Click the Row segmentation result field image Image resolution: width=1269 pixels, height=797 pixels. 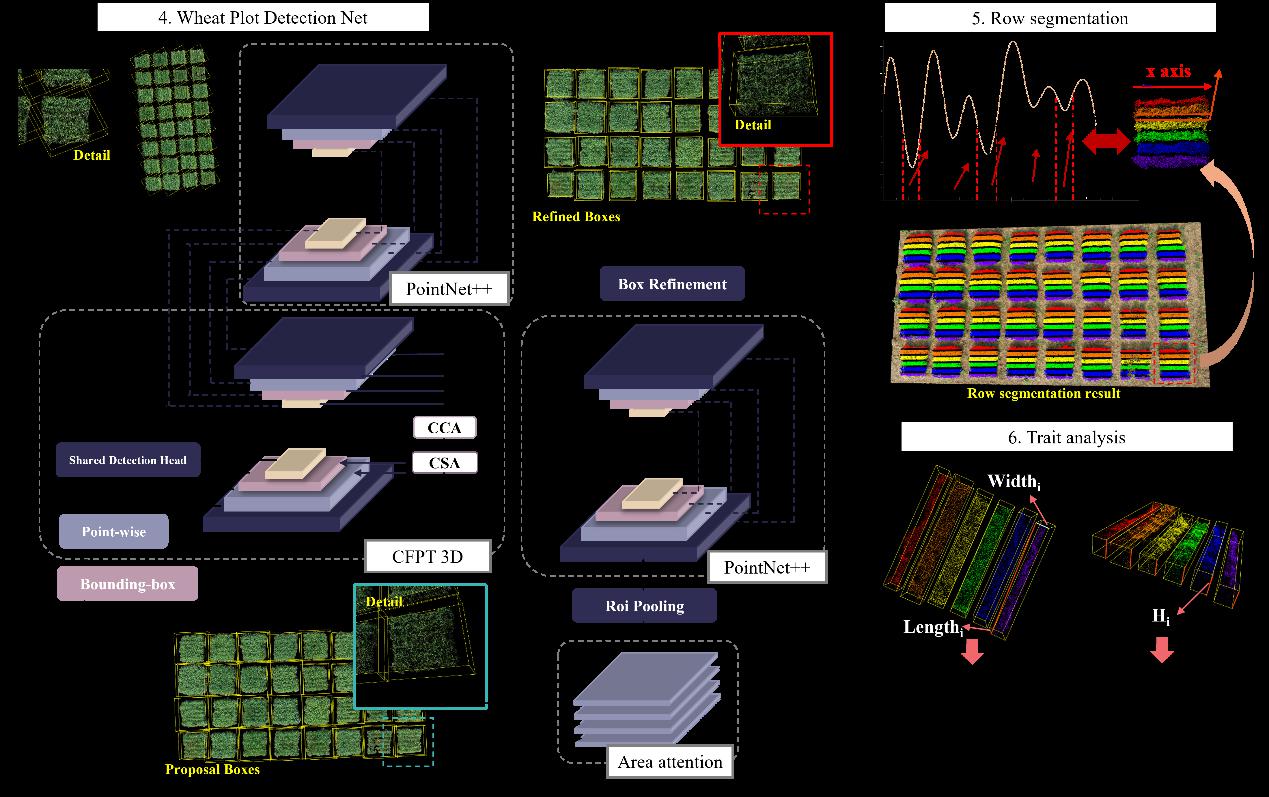pos(1047,305)
